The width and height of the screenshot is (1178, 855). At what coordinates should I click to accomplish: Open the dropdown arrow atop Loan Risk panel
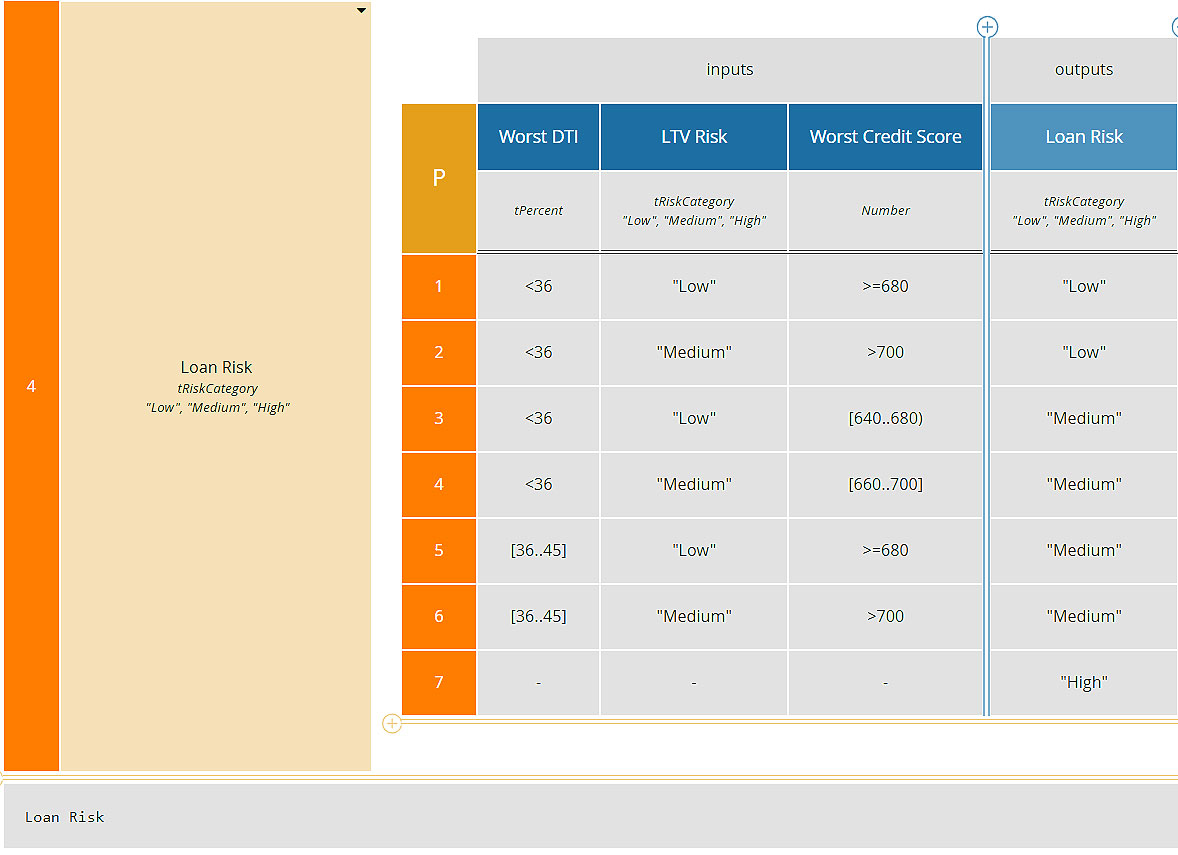[x=361, y=11]
